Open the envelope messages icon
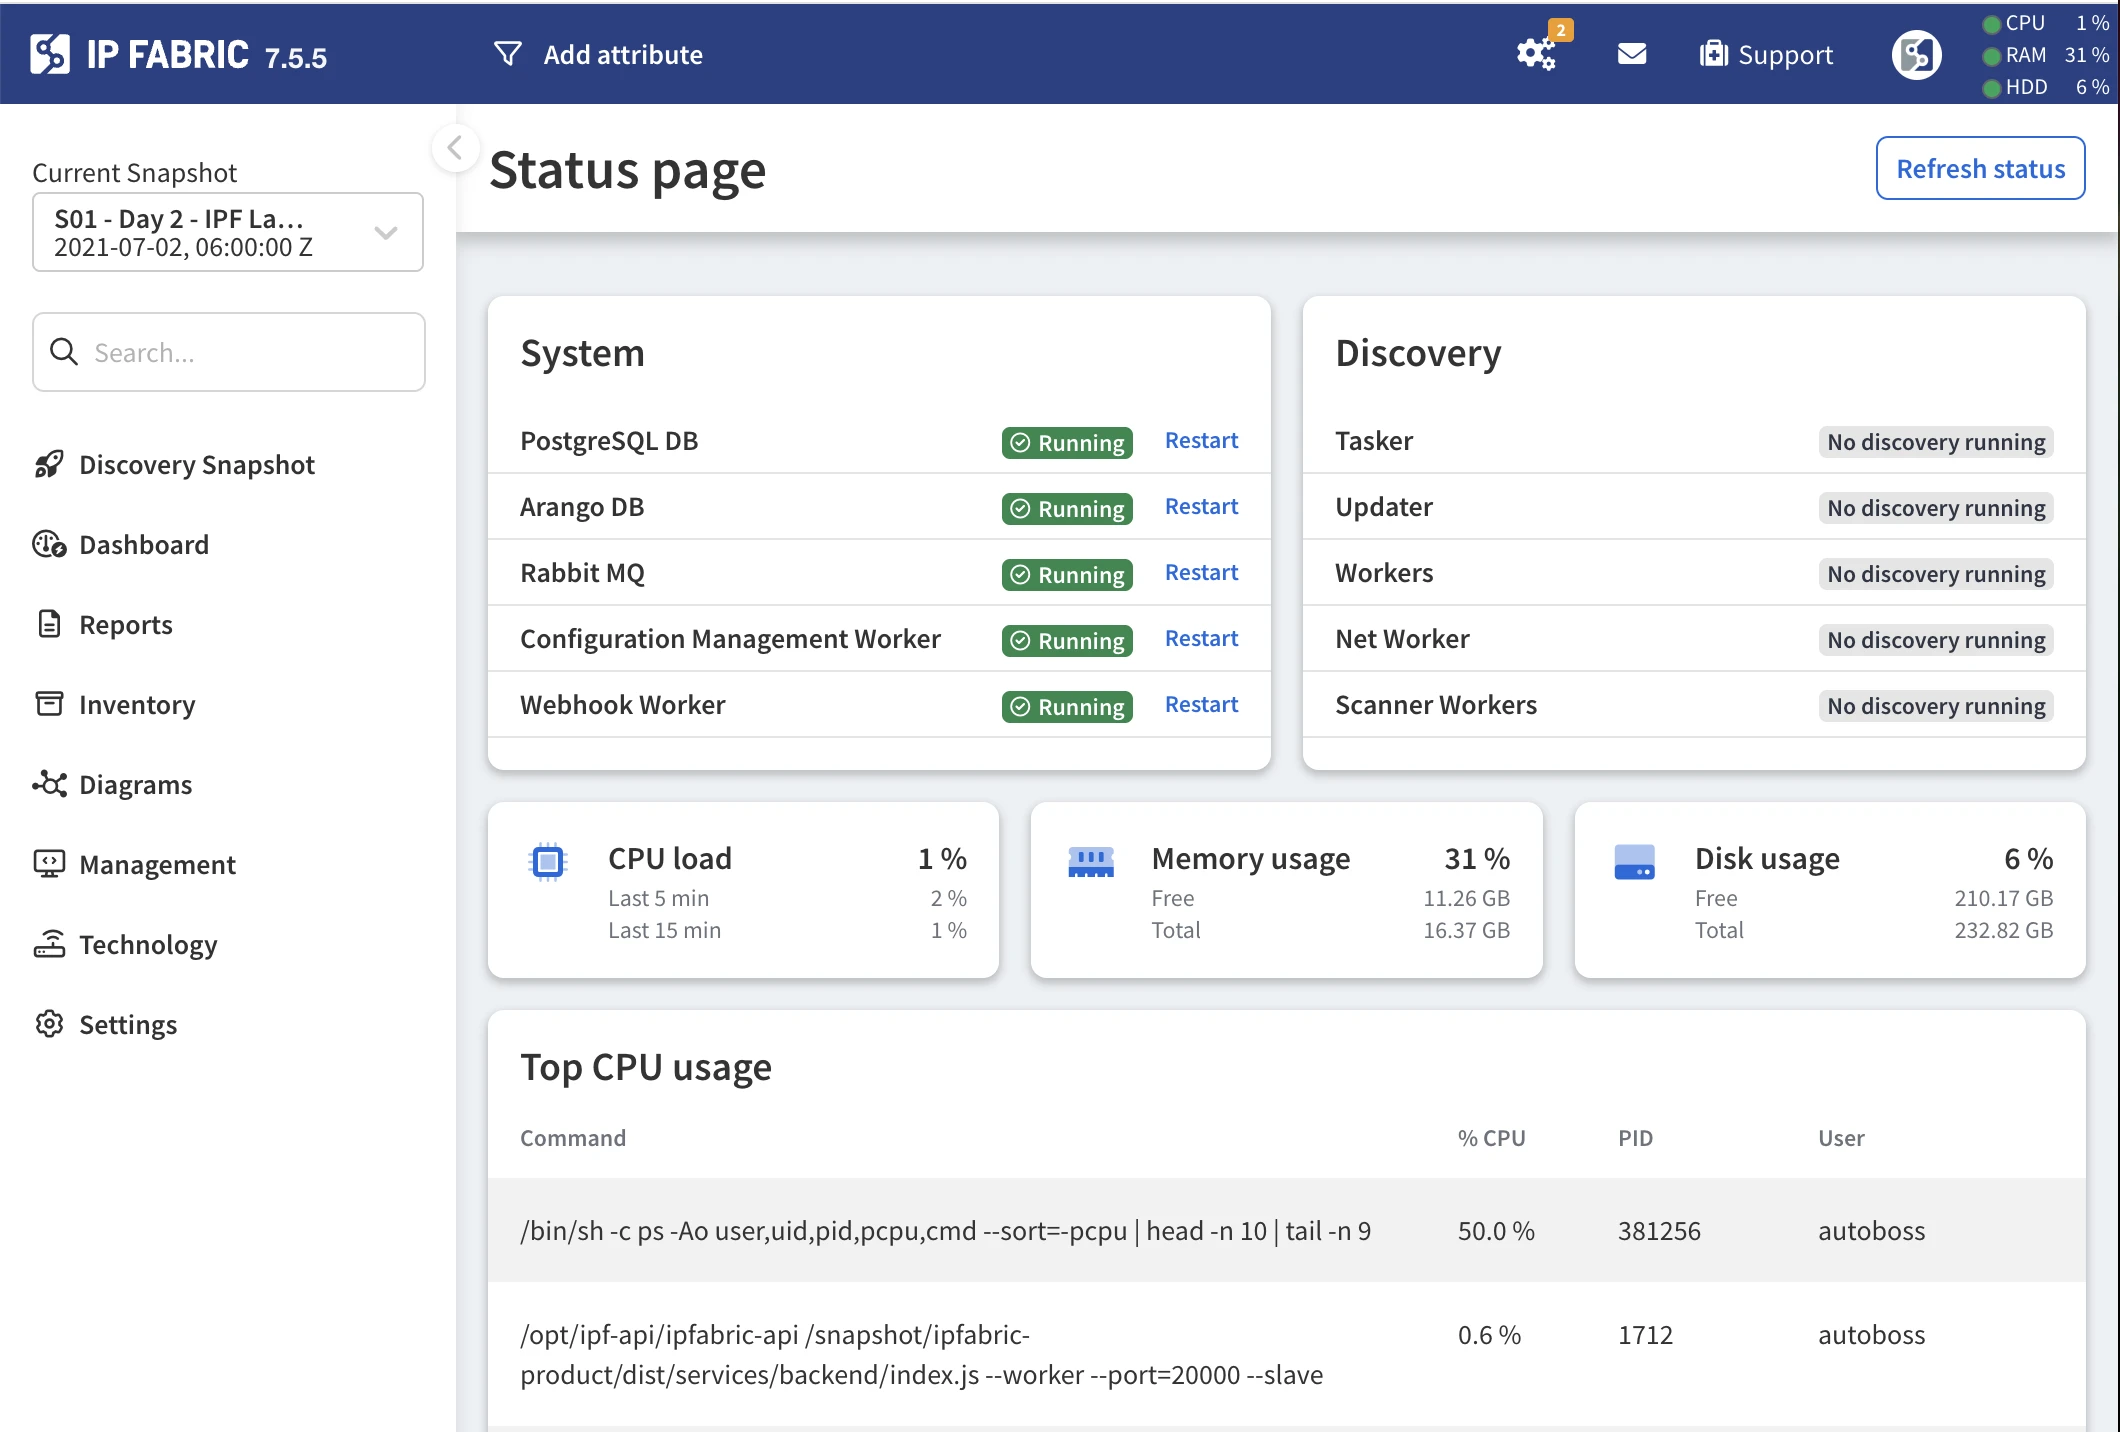The width and height of the screenshot is (2120, 1432). [1631, 54]
